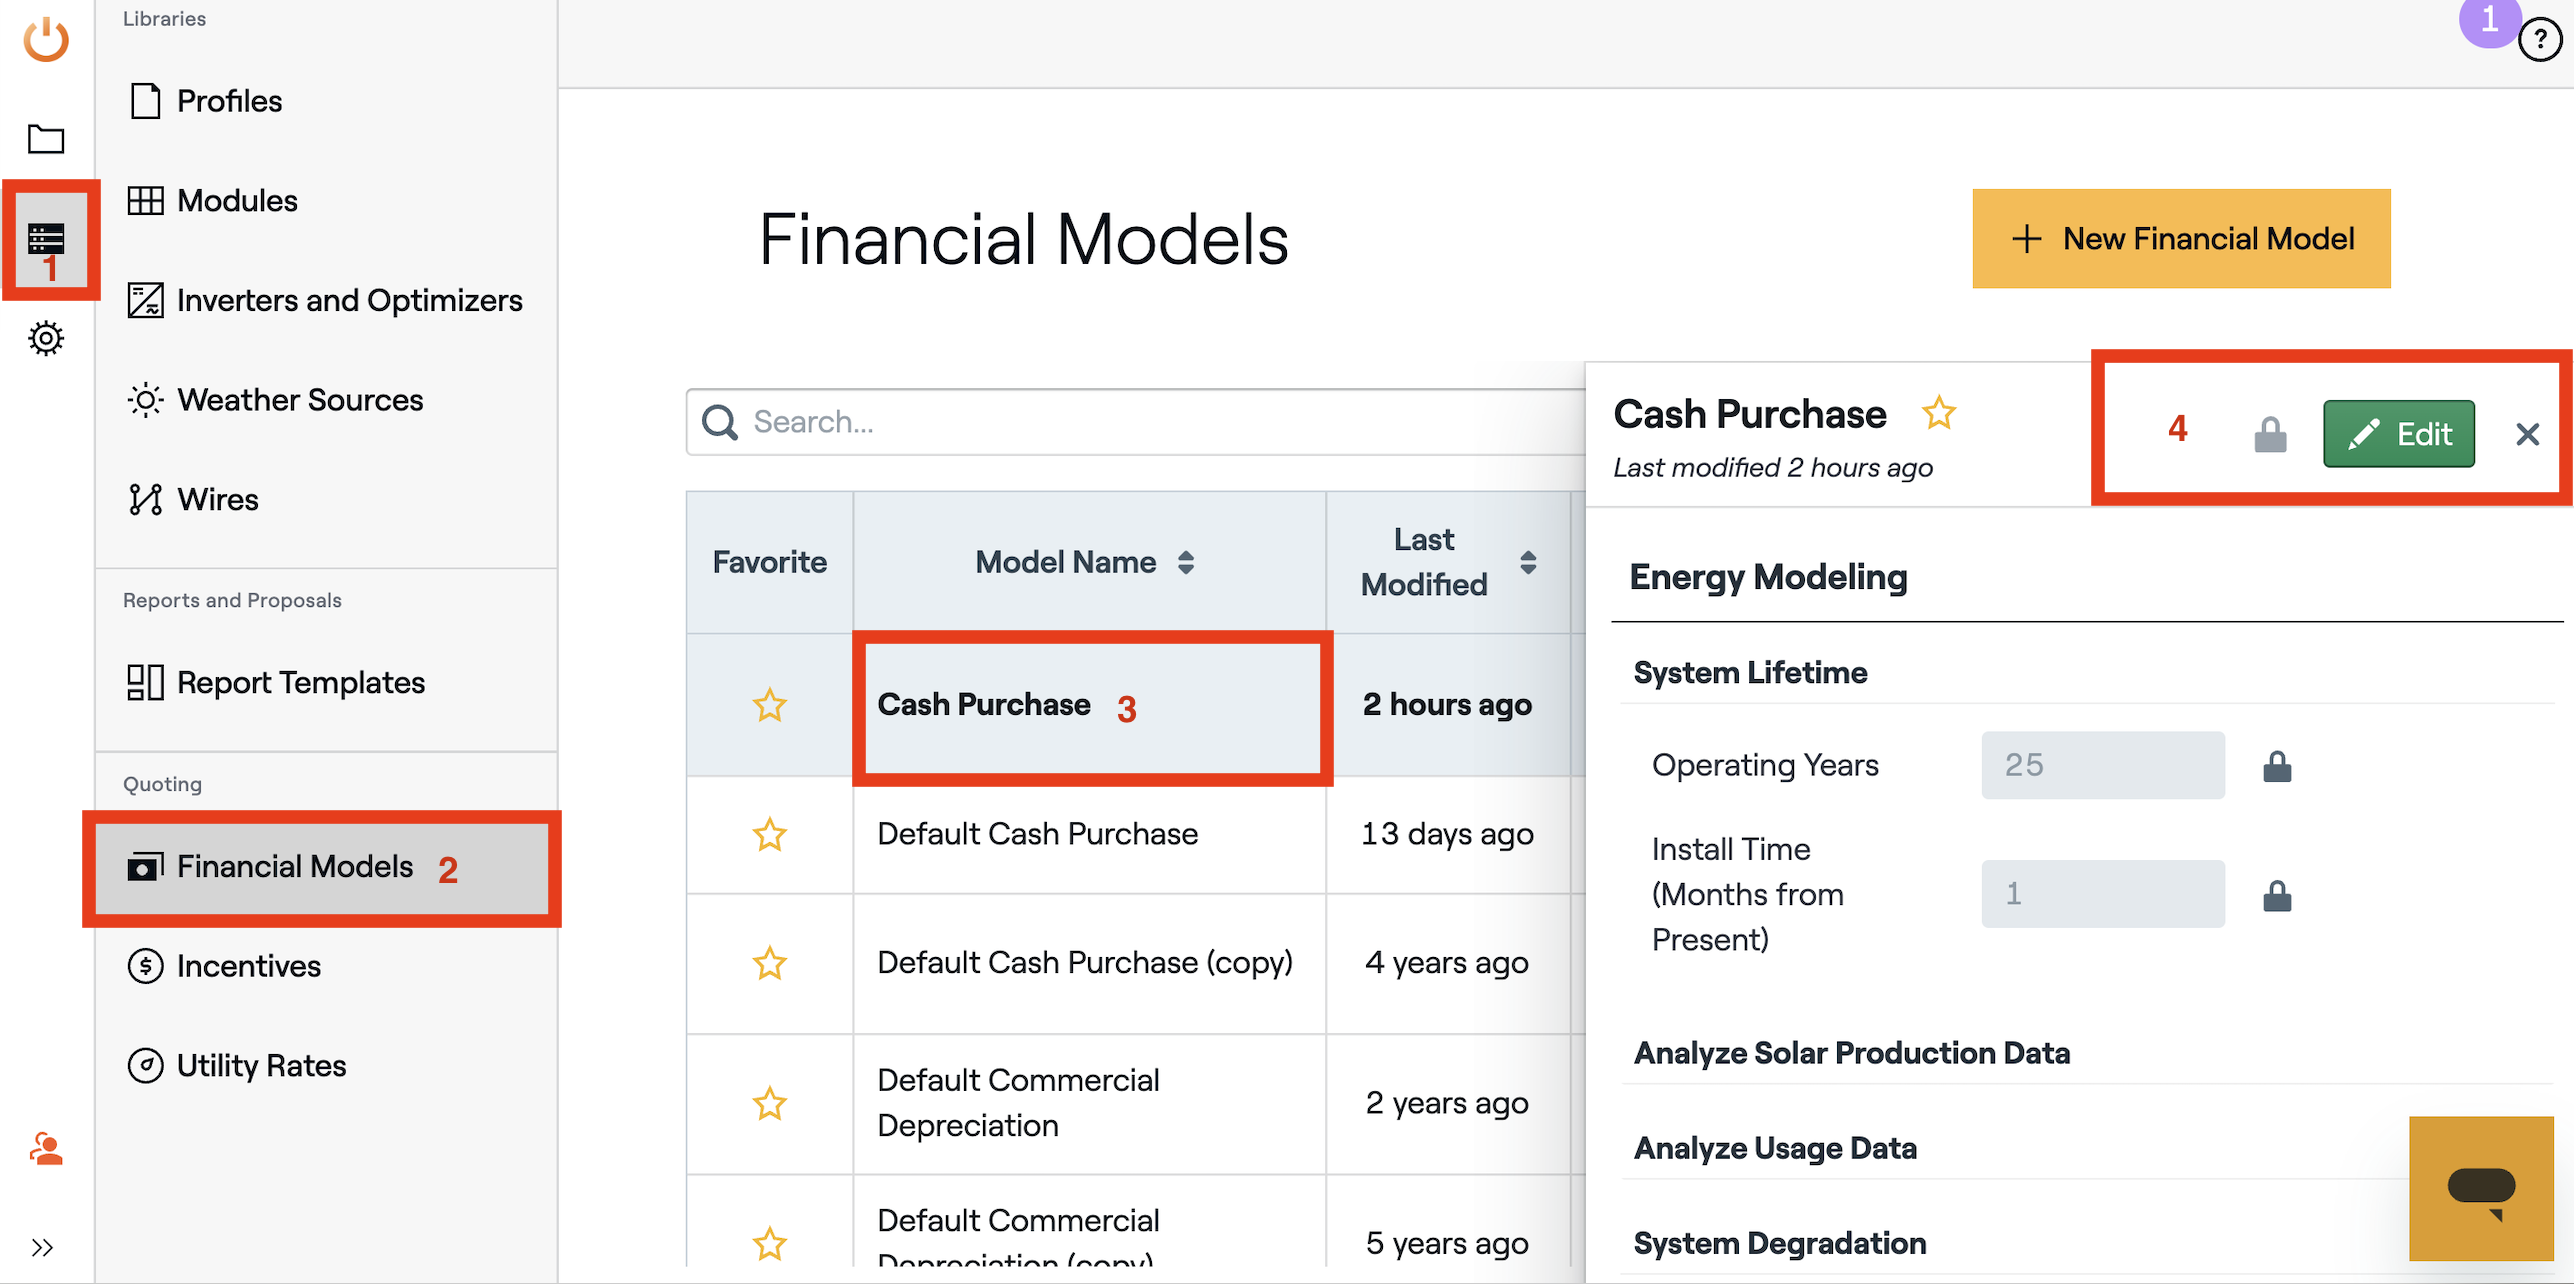Click the lock icon beside Edit button
2574x1284 pixels.
click(x=2270, y=434)
